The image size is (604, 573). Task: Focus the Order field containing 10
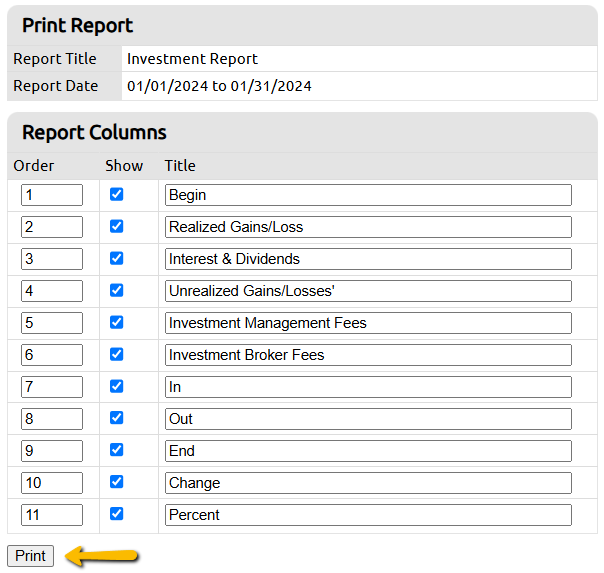52,483
